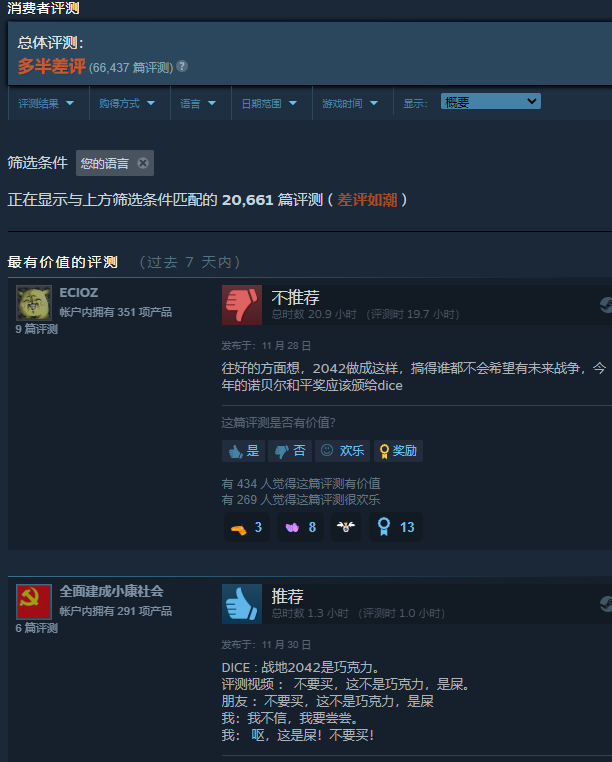Click the purple butterfly award with count 8
This screenshot has height=762, width=612.
click(x=300, y=527)
